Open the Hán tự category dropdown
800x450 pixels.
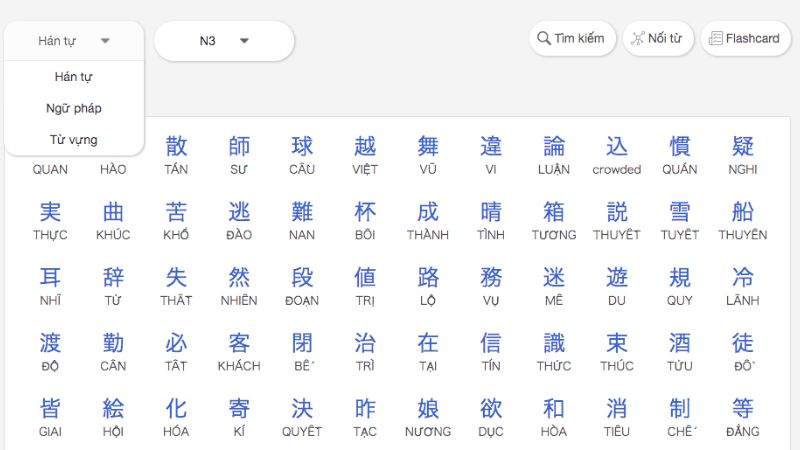pyautogui.click(x=74, y=41)
